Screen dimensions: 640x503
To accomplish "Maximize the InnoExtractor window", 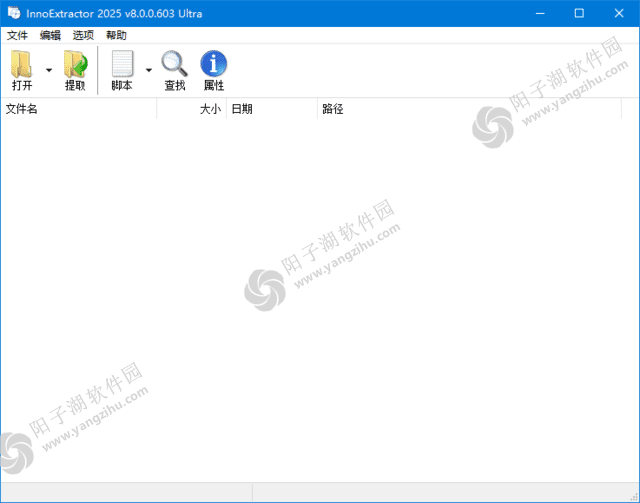I will click(x=579, y=13).
